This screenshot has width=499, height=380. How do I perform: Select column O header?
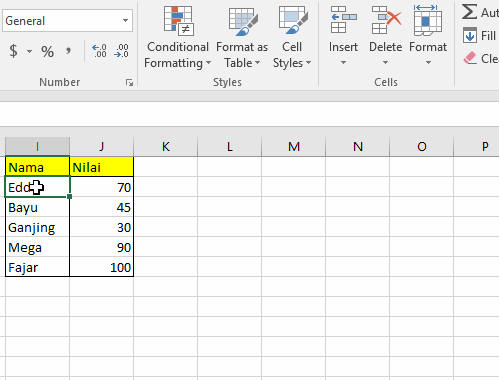(x=422, y=147)
